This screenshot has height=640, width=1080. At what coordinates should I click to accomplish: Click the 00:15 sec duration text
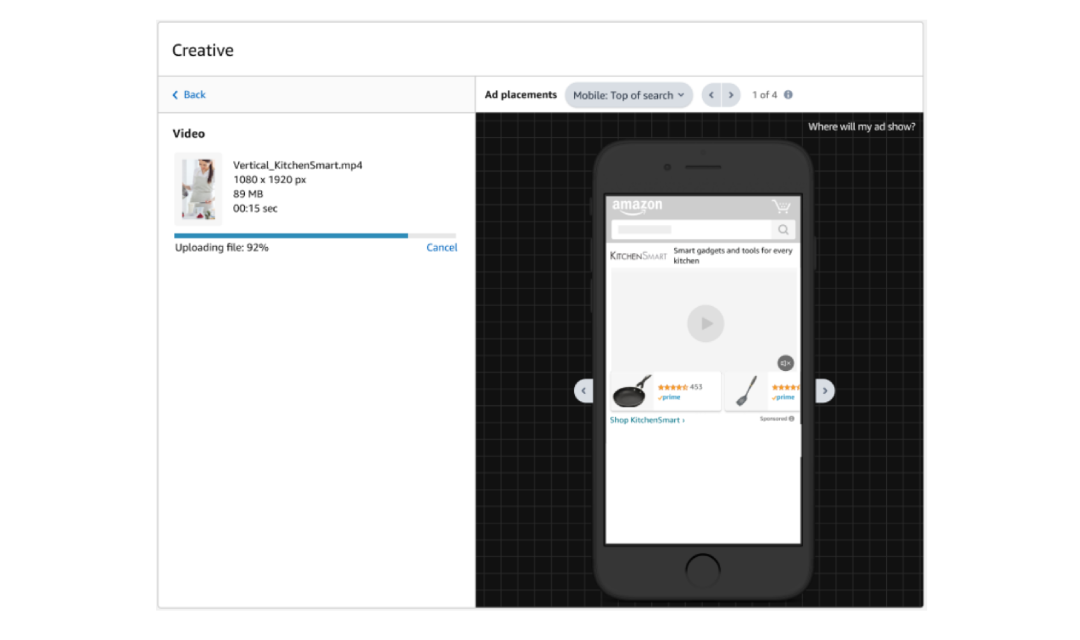[256, 209]
